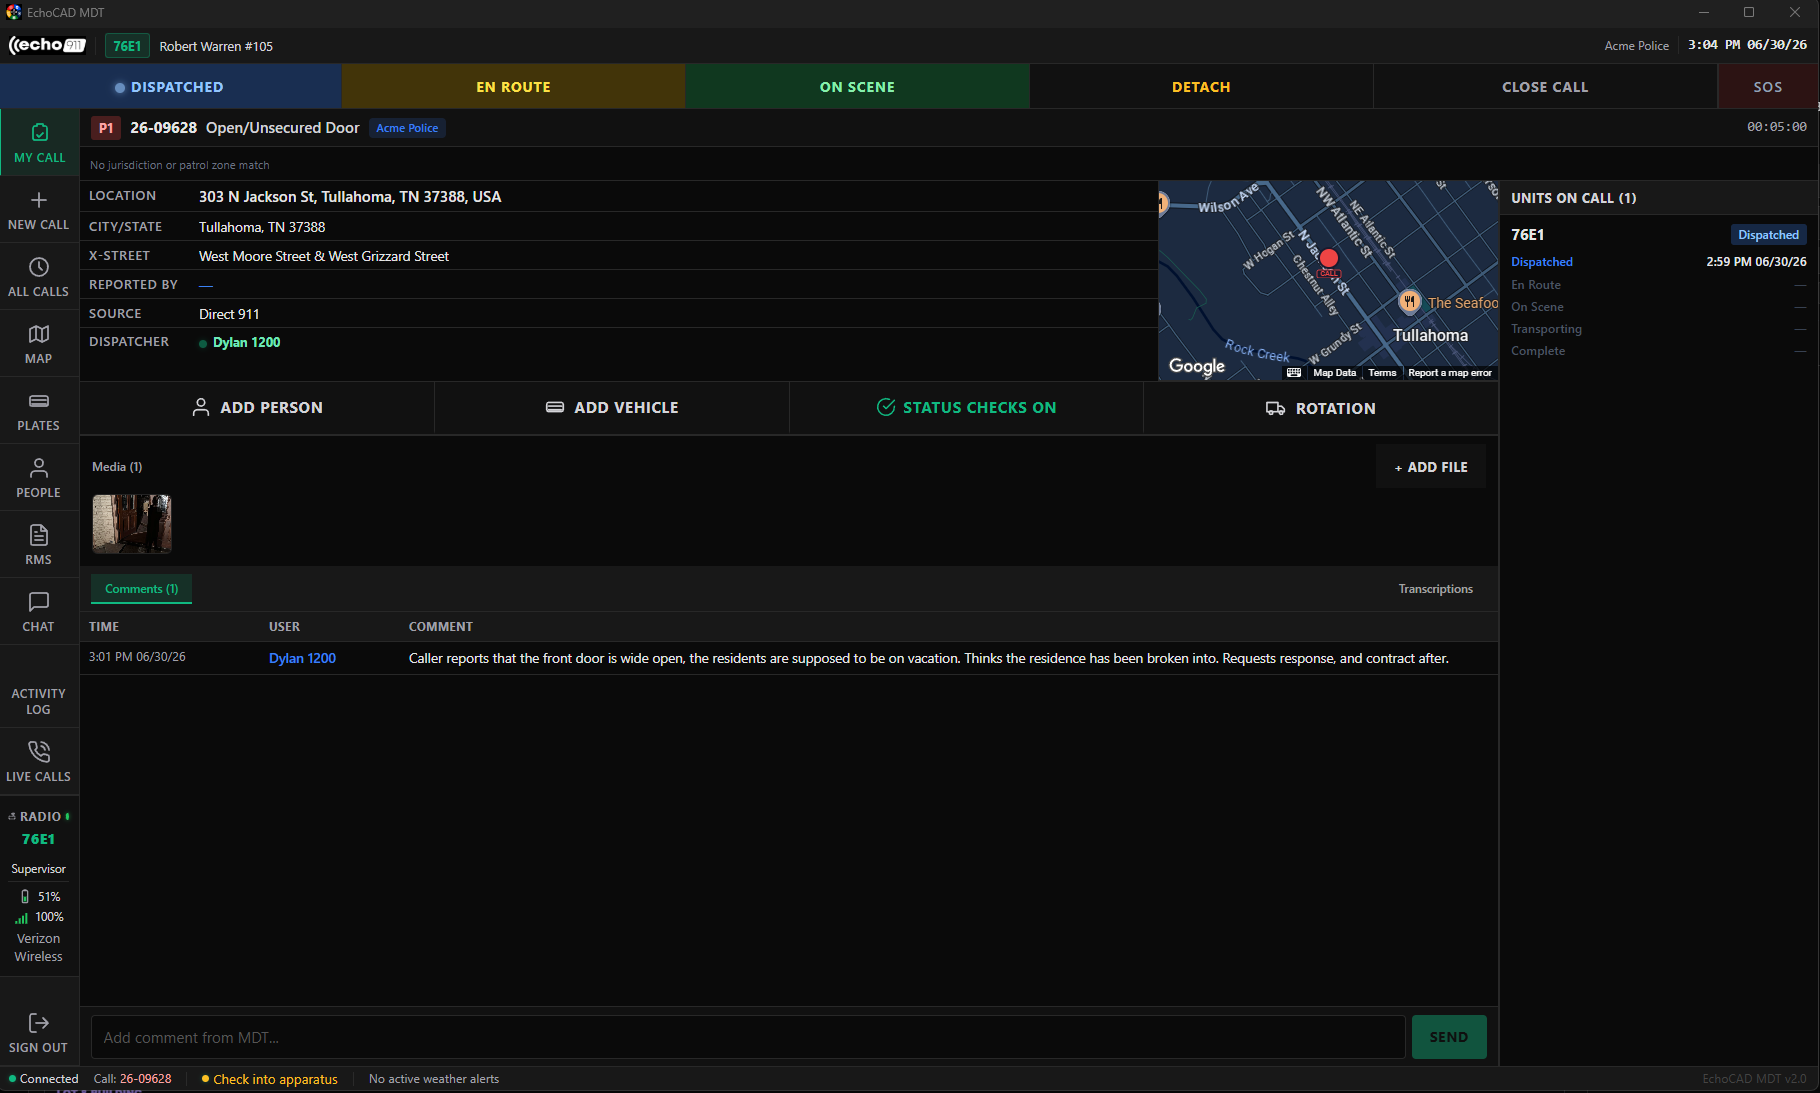The height and width of the screenshot is (1093, 1820).
Task: Click the Map Data link
Action: pos(1334,373)
